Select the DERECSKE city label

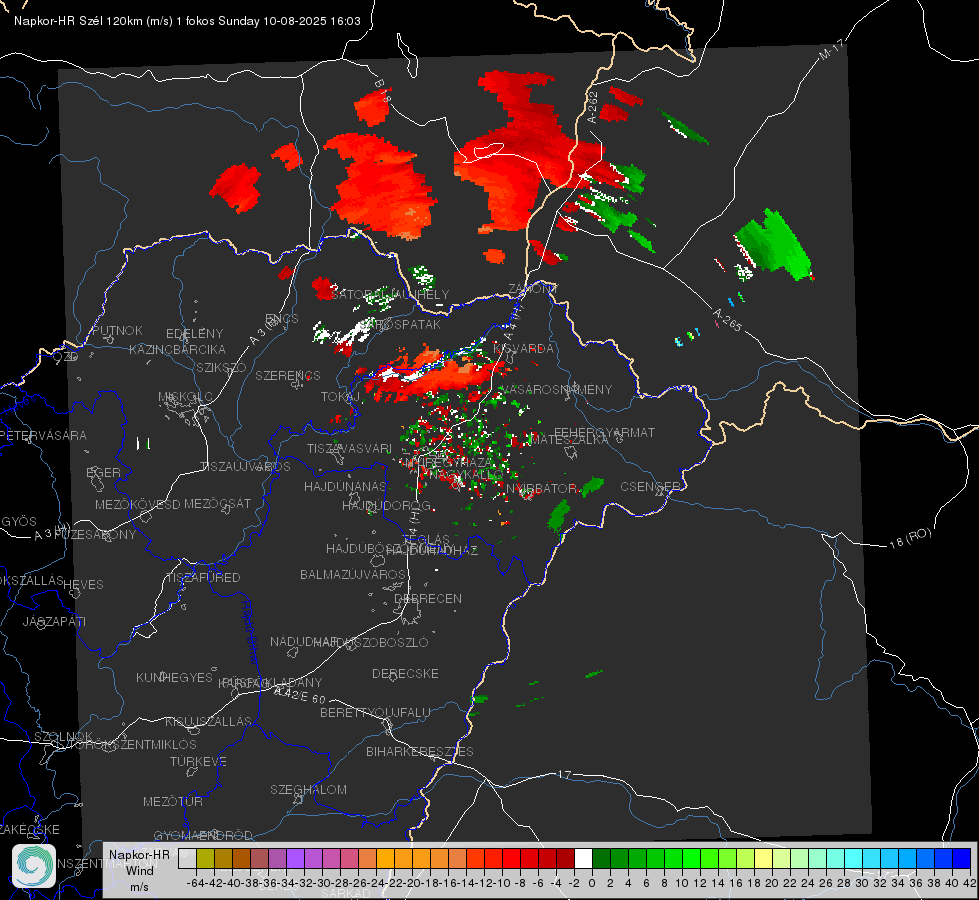(x=405, y=674)
